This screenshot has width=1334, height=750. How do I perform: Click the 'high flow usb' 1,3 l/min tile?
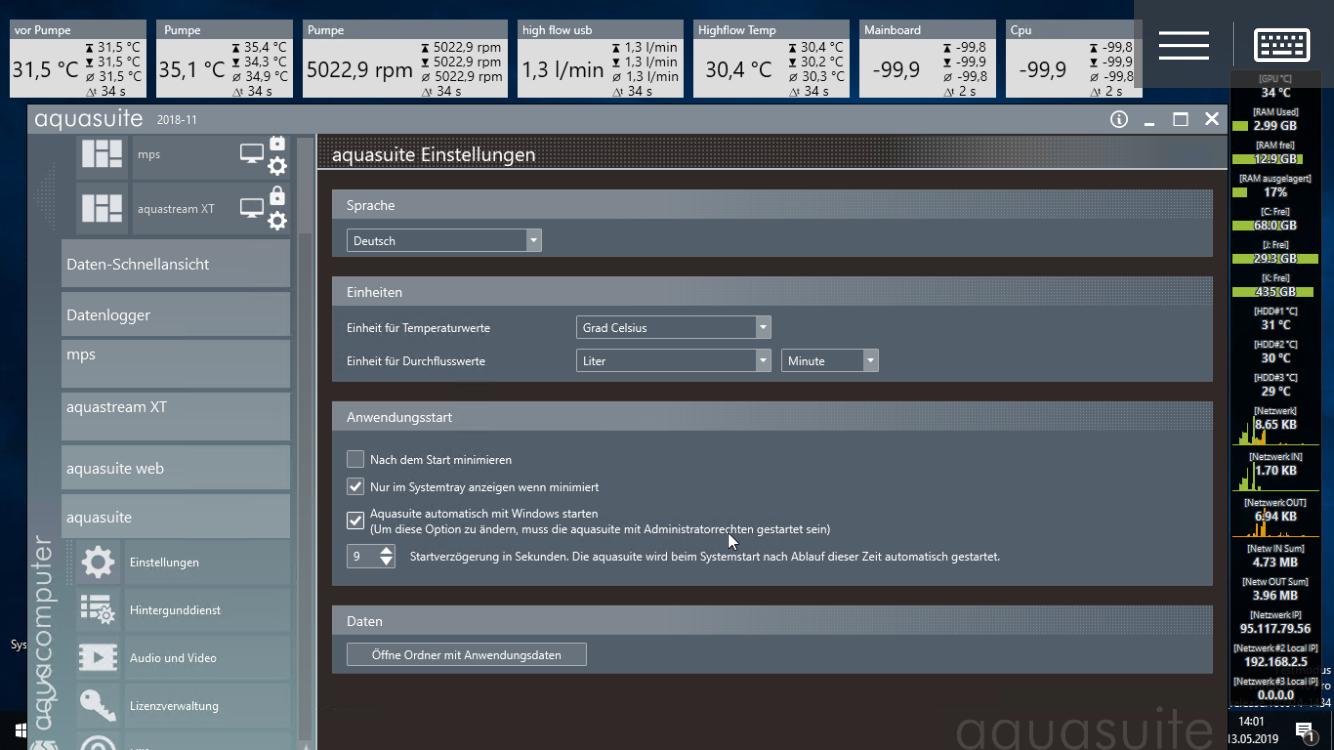pos(600,60)
